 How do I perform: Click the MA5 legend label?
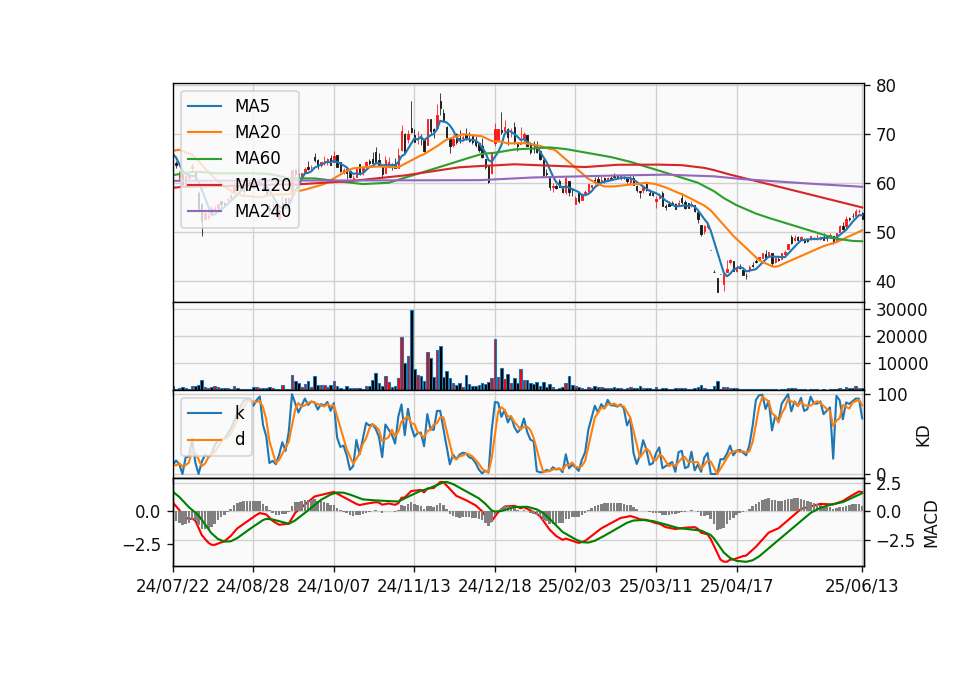(x=252, y=106)
